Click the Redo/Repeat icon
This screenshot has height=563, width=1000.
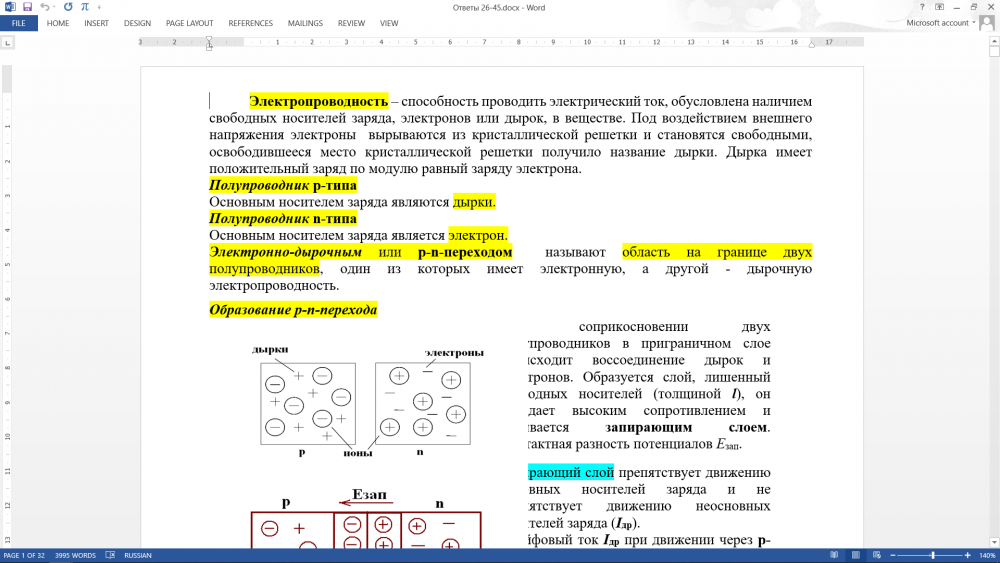click(x=68, y=7)
